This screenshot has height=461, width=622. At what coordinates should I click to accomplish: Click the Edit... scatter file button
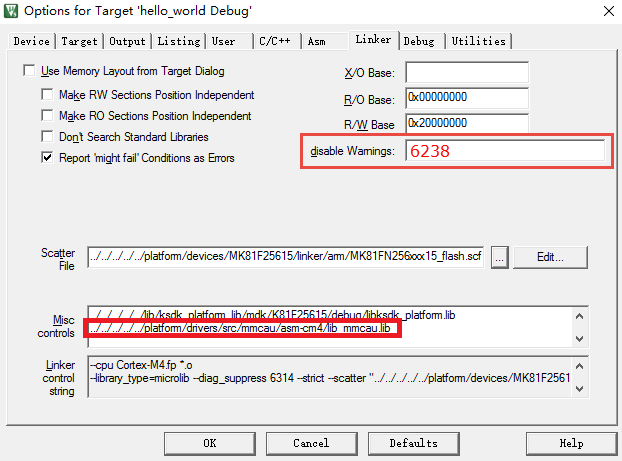click(550, 257)
